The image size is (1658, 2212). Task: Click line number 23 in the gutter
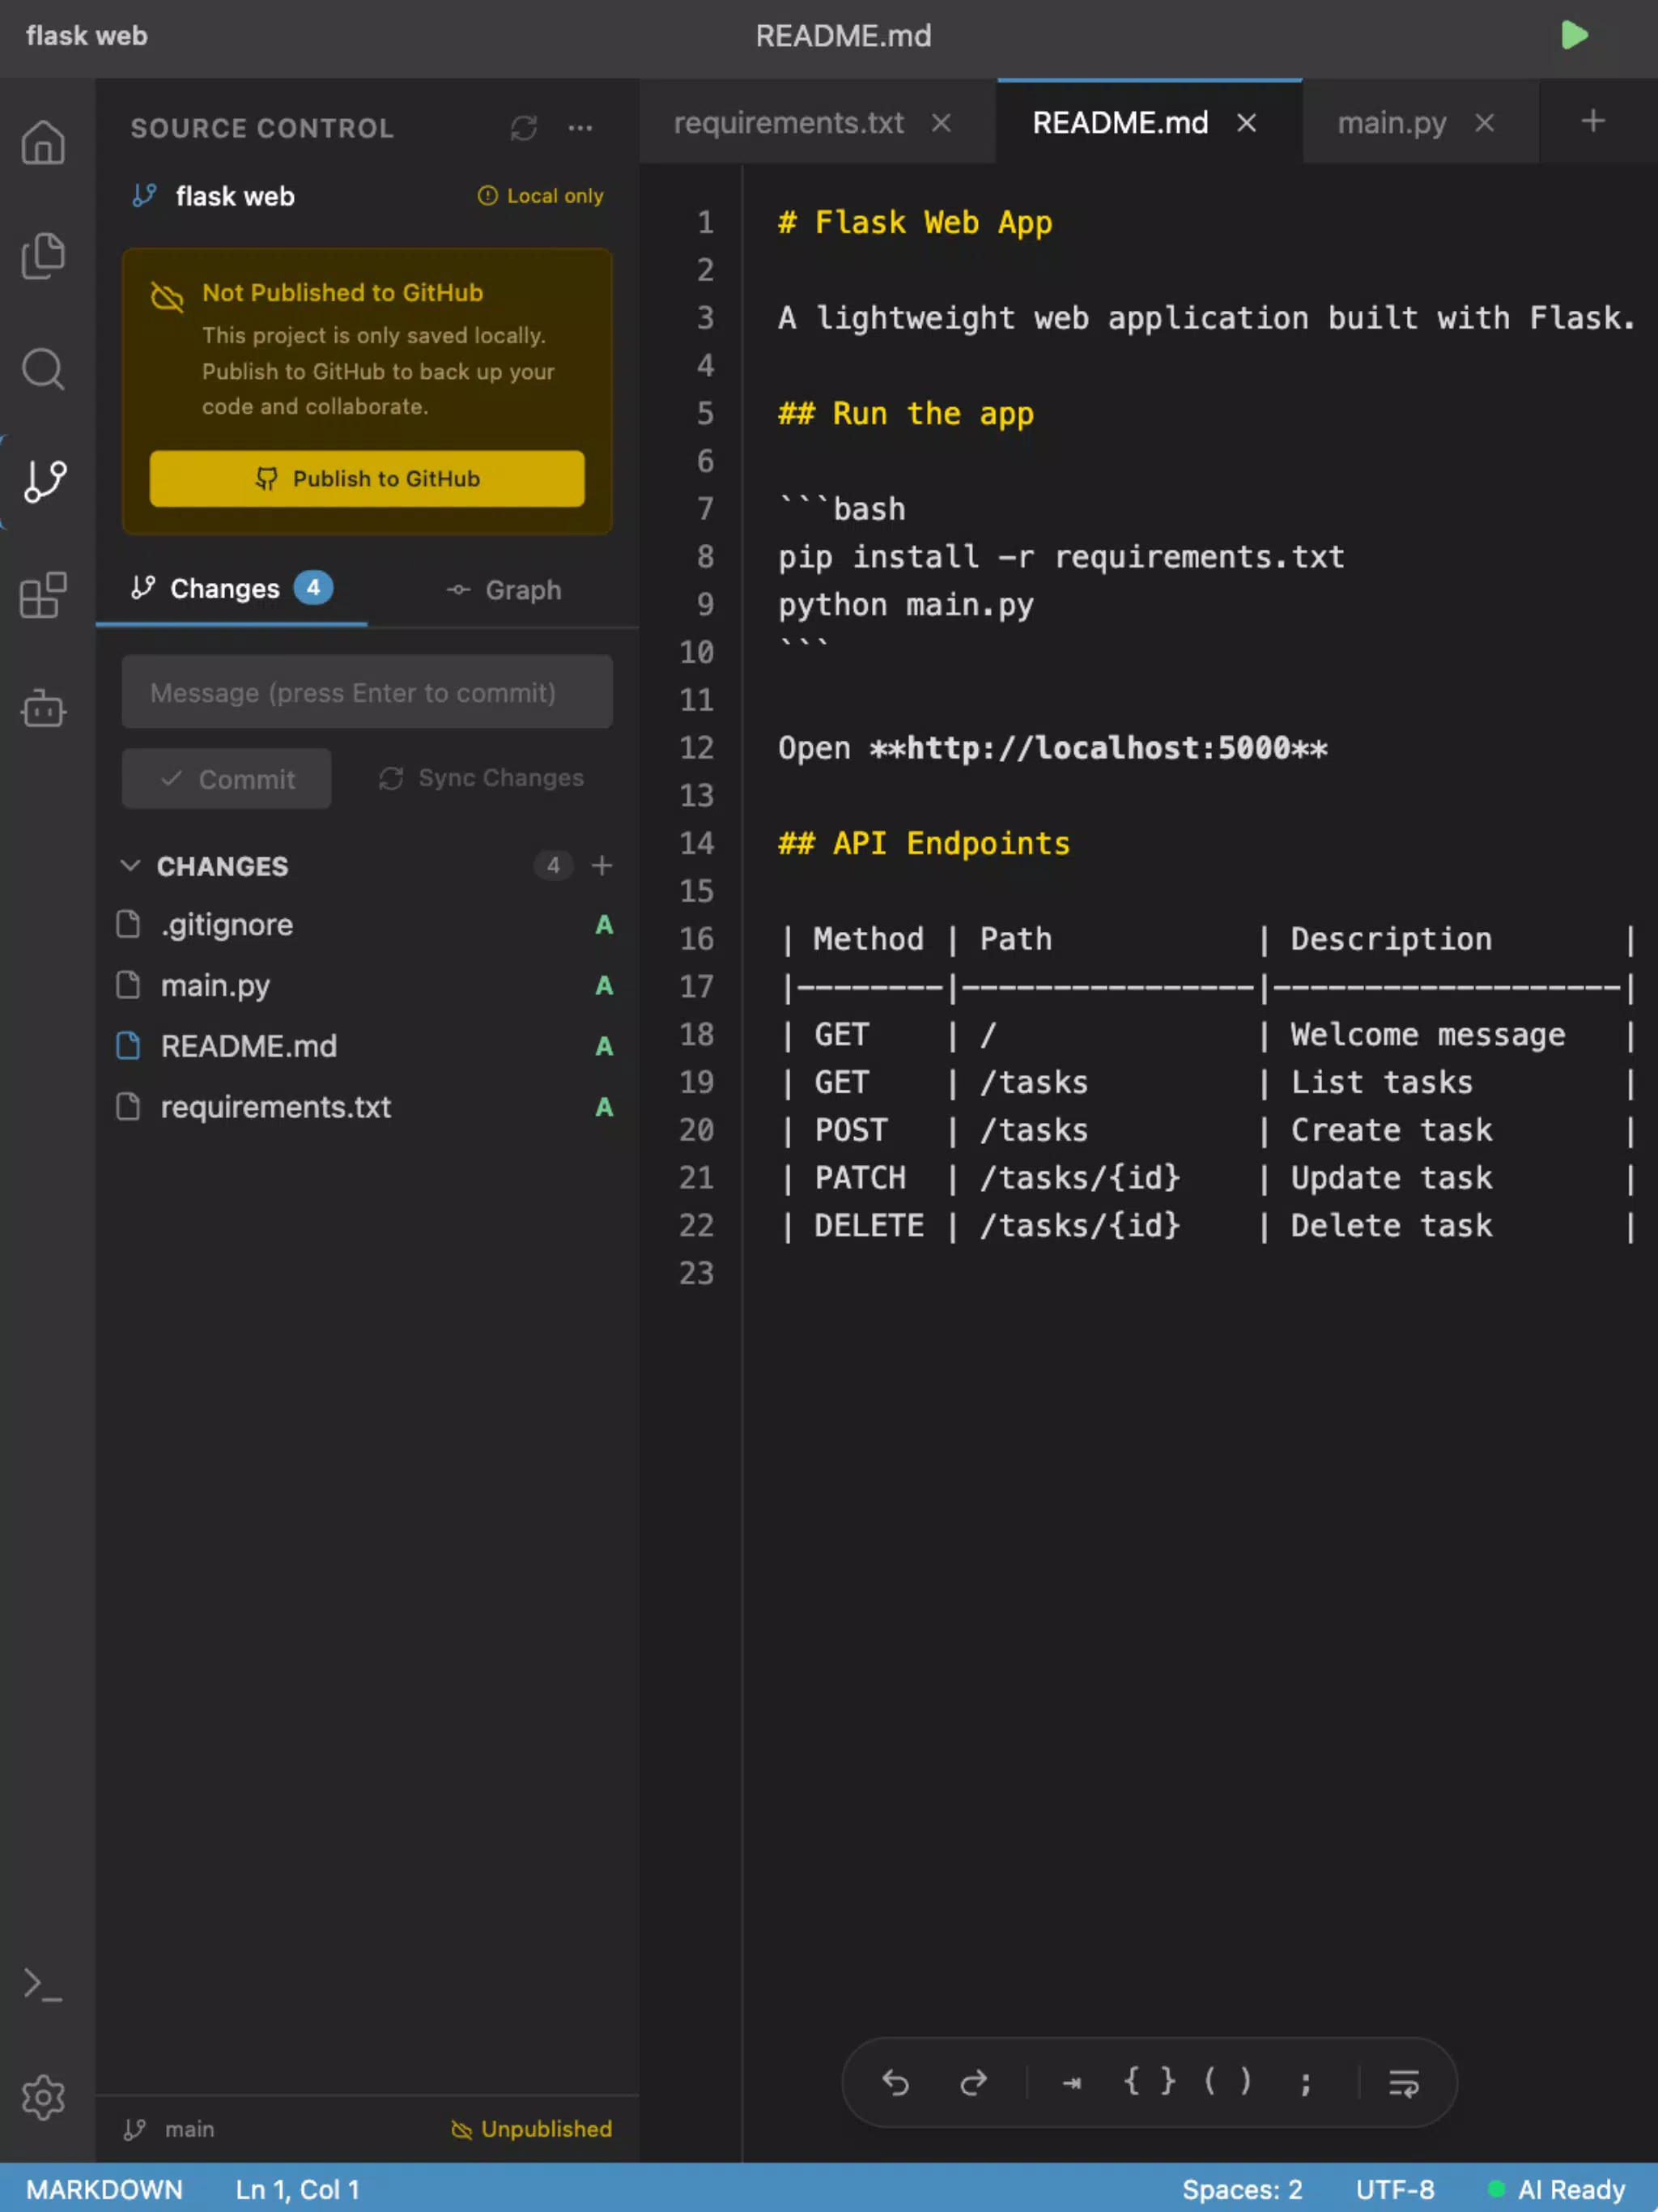click(696, 1272)
